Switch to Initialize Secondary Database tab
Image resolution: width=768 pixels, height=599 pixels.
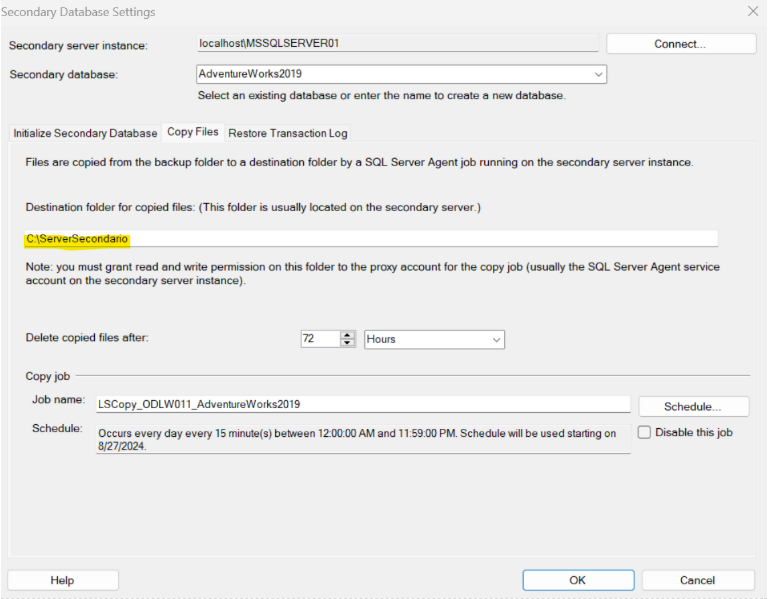[85, 133]
